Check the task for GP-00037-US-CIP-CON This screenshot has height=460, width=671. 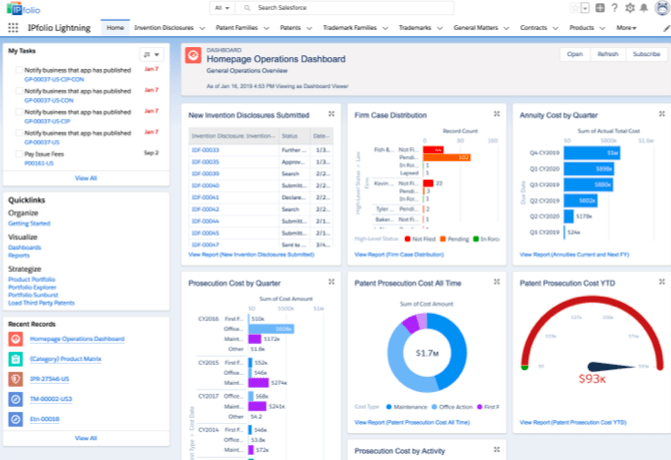point(19,70)
